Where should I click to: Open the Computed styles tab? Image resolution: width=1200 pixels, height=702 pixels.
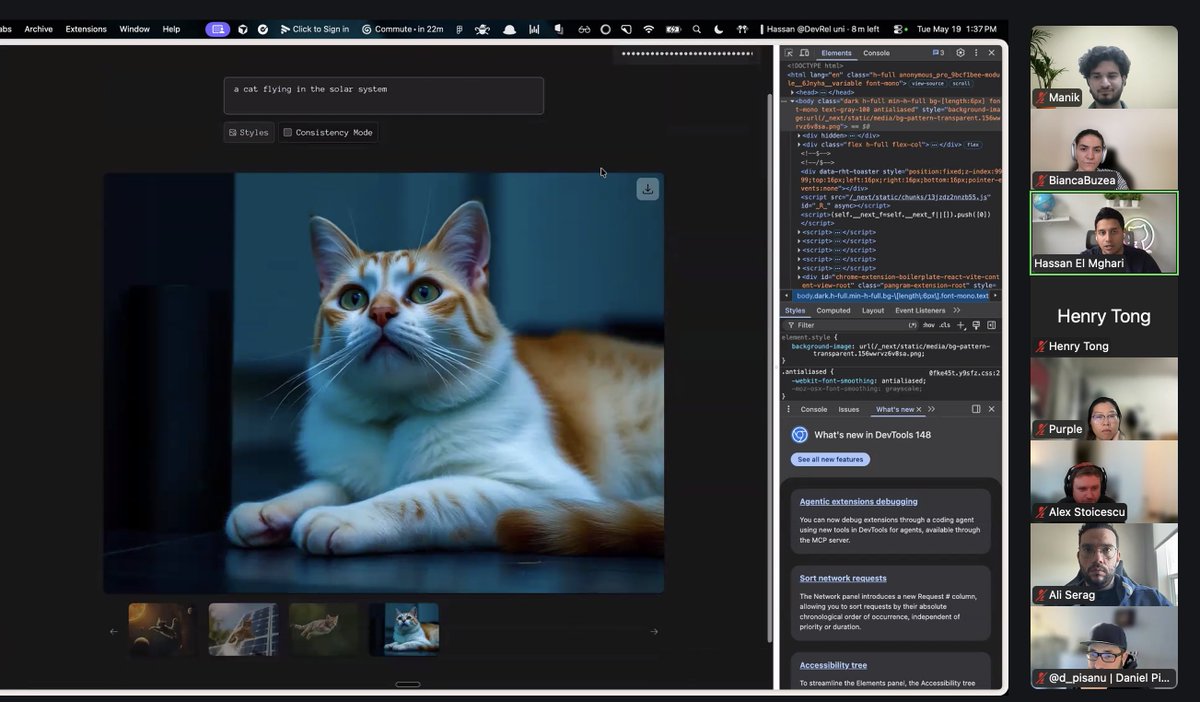click(833, 310)
